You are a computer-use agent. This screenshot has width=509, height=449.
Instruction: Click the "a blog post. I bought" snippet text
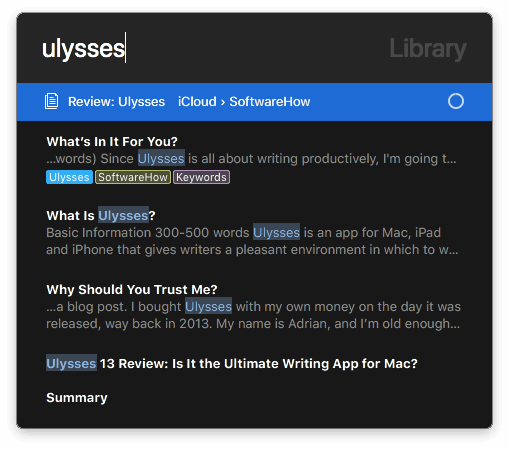point(114,307)
